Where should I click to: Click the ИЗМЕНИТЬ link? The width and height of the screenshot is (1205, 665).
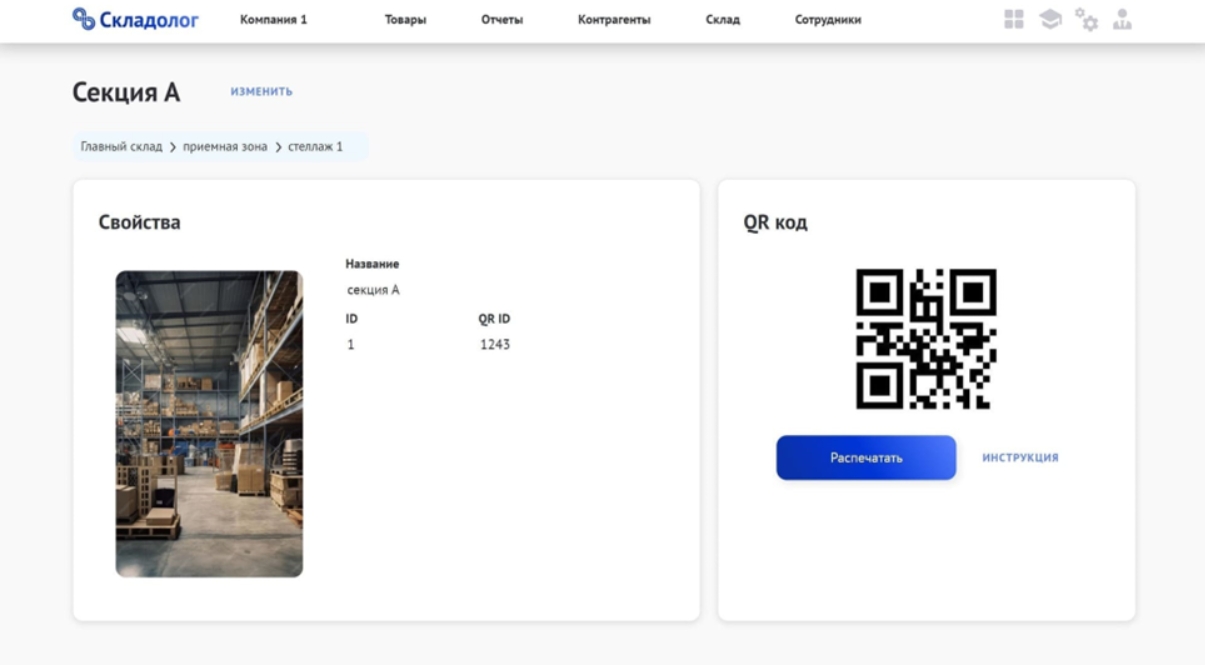(x=261, y=92)
